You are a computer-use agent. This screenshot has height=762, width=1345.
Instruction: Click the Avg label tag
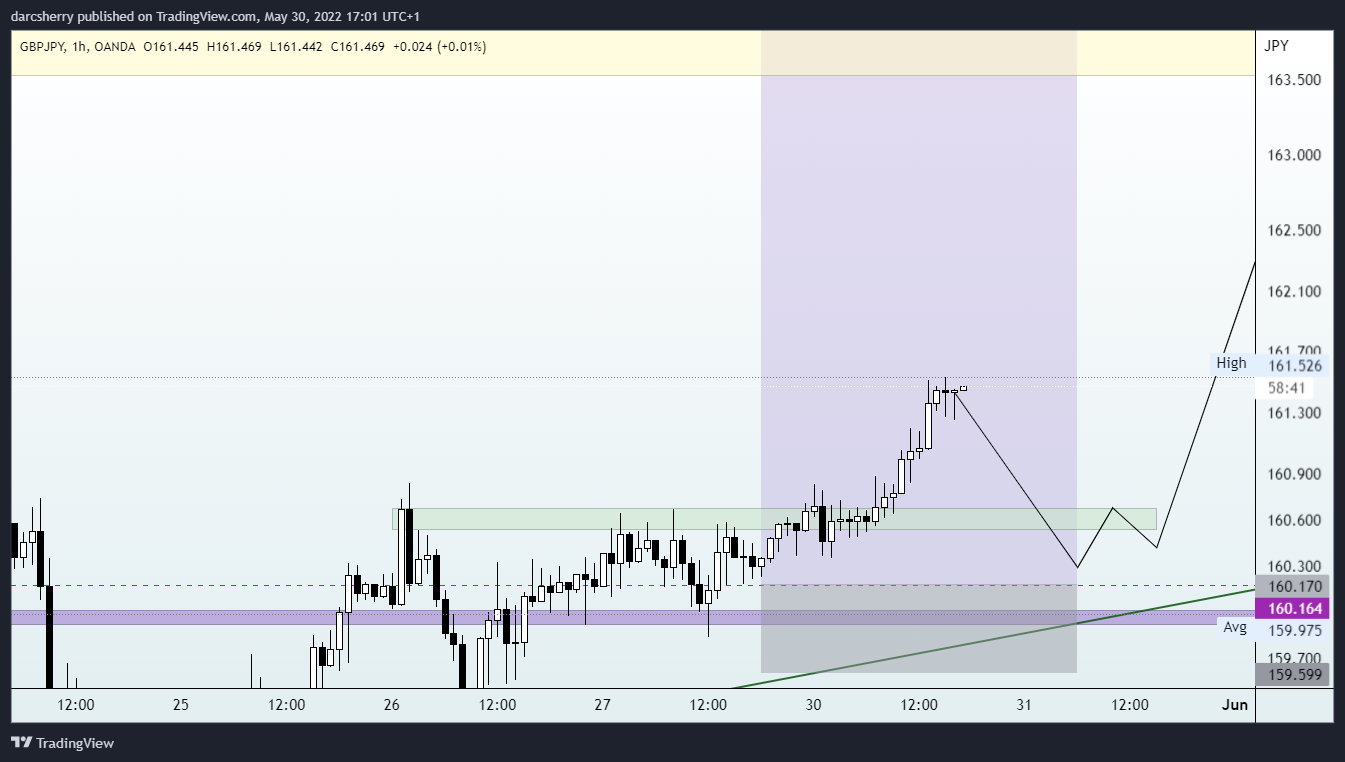[x=1235, y=627]
